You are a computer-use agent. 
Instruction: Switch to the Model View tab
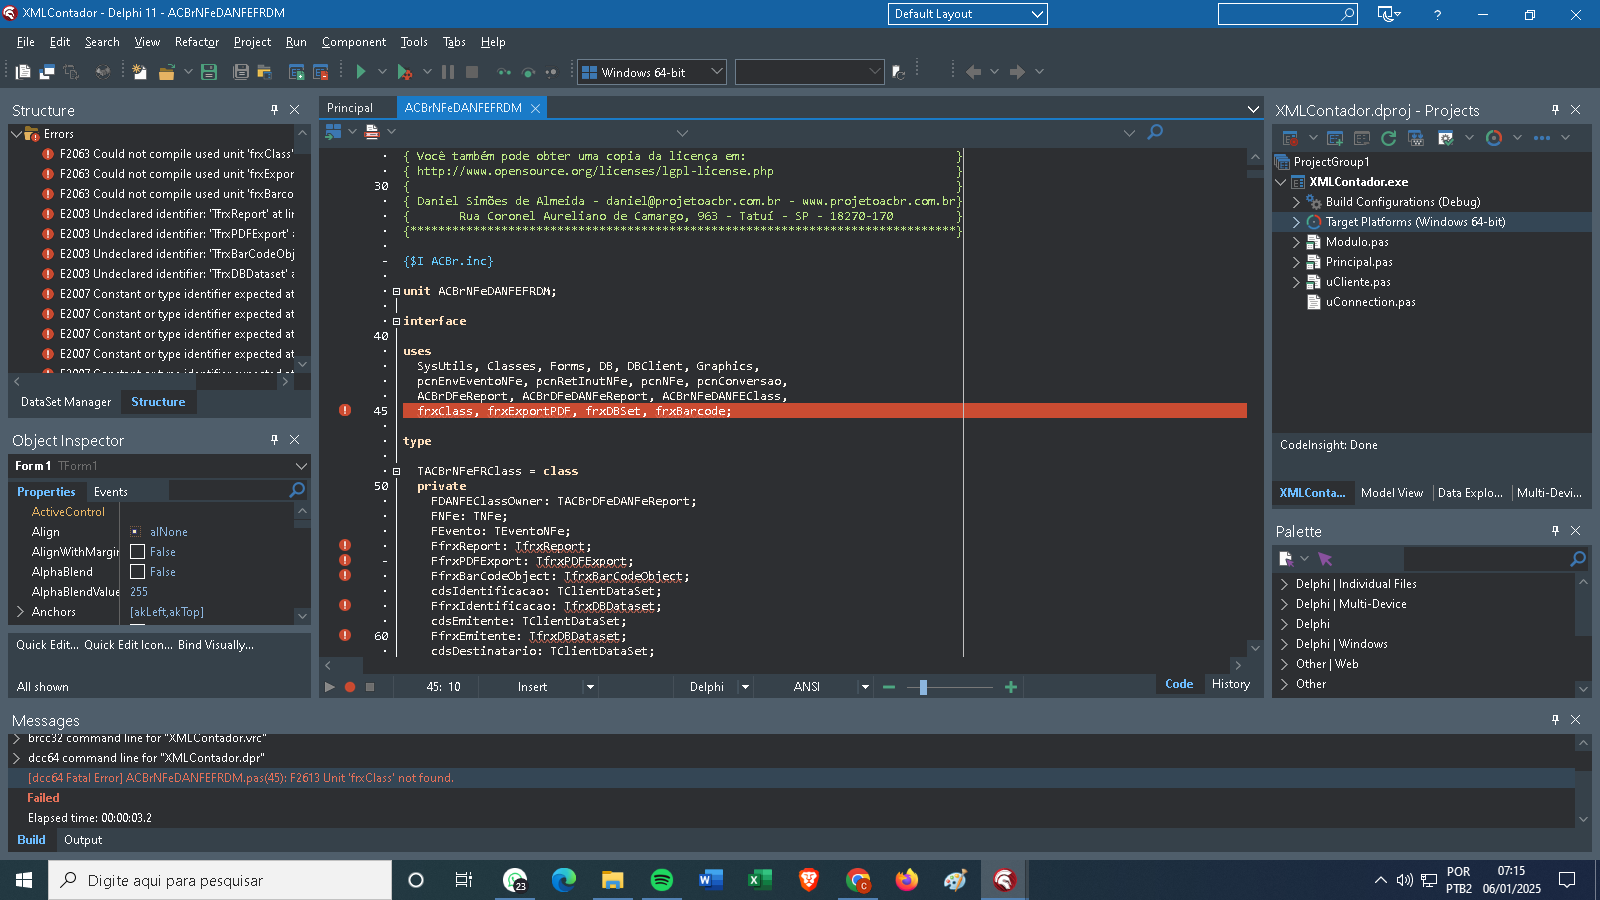click(1392, 493)
